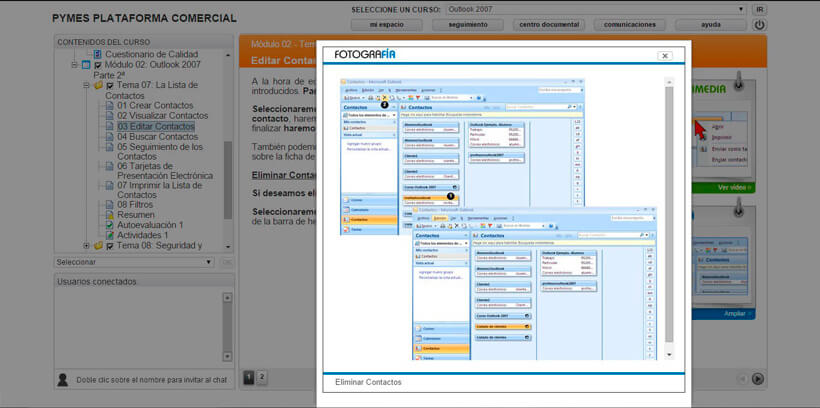Click the green check icon beside Autoevaluación 1

(x=109, y=225)
